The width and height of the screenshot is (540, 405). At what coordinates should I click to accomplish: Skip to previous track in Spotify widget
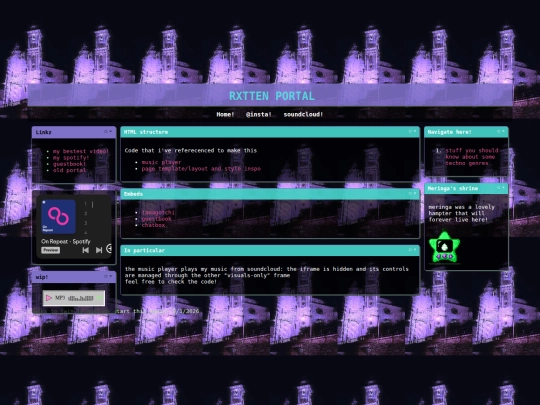[86, 250]
